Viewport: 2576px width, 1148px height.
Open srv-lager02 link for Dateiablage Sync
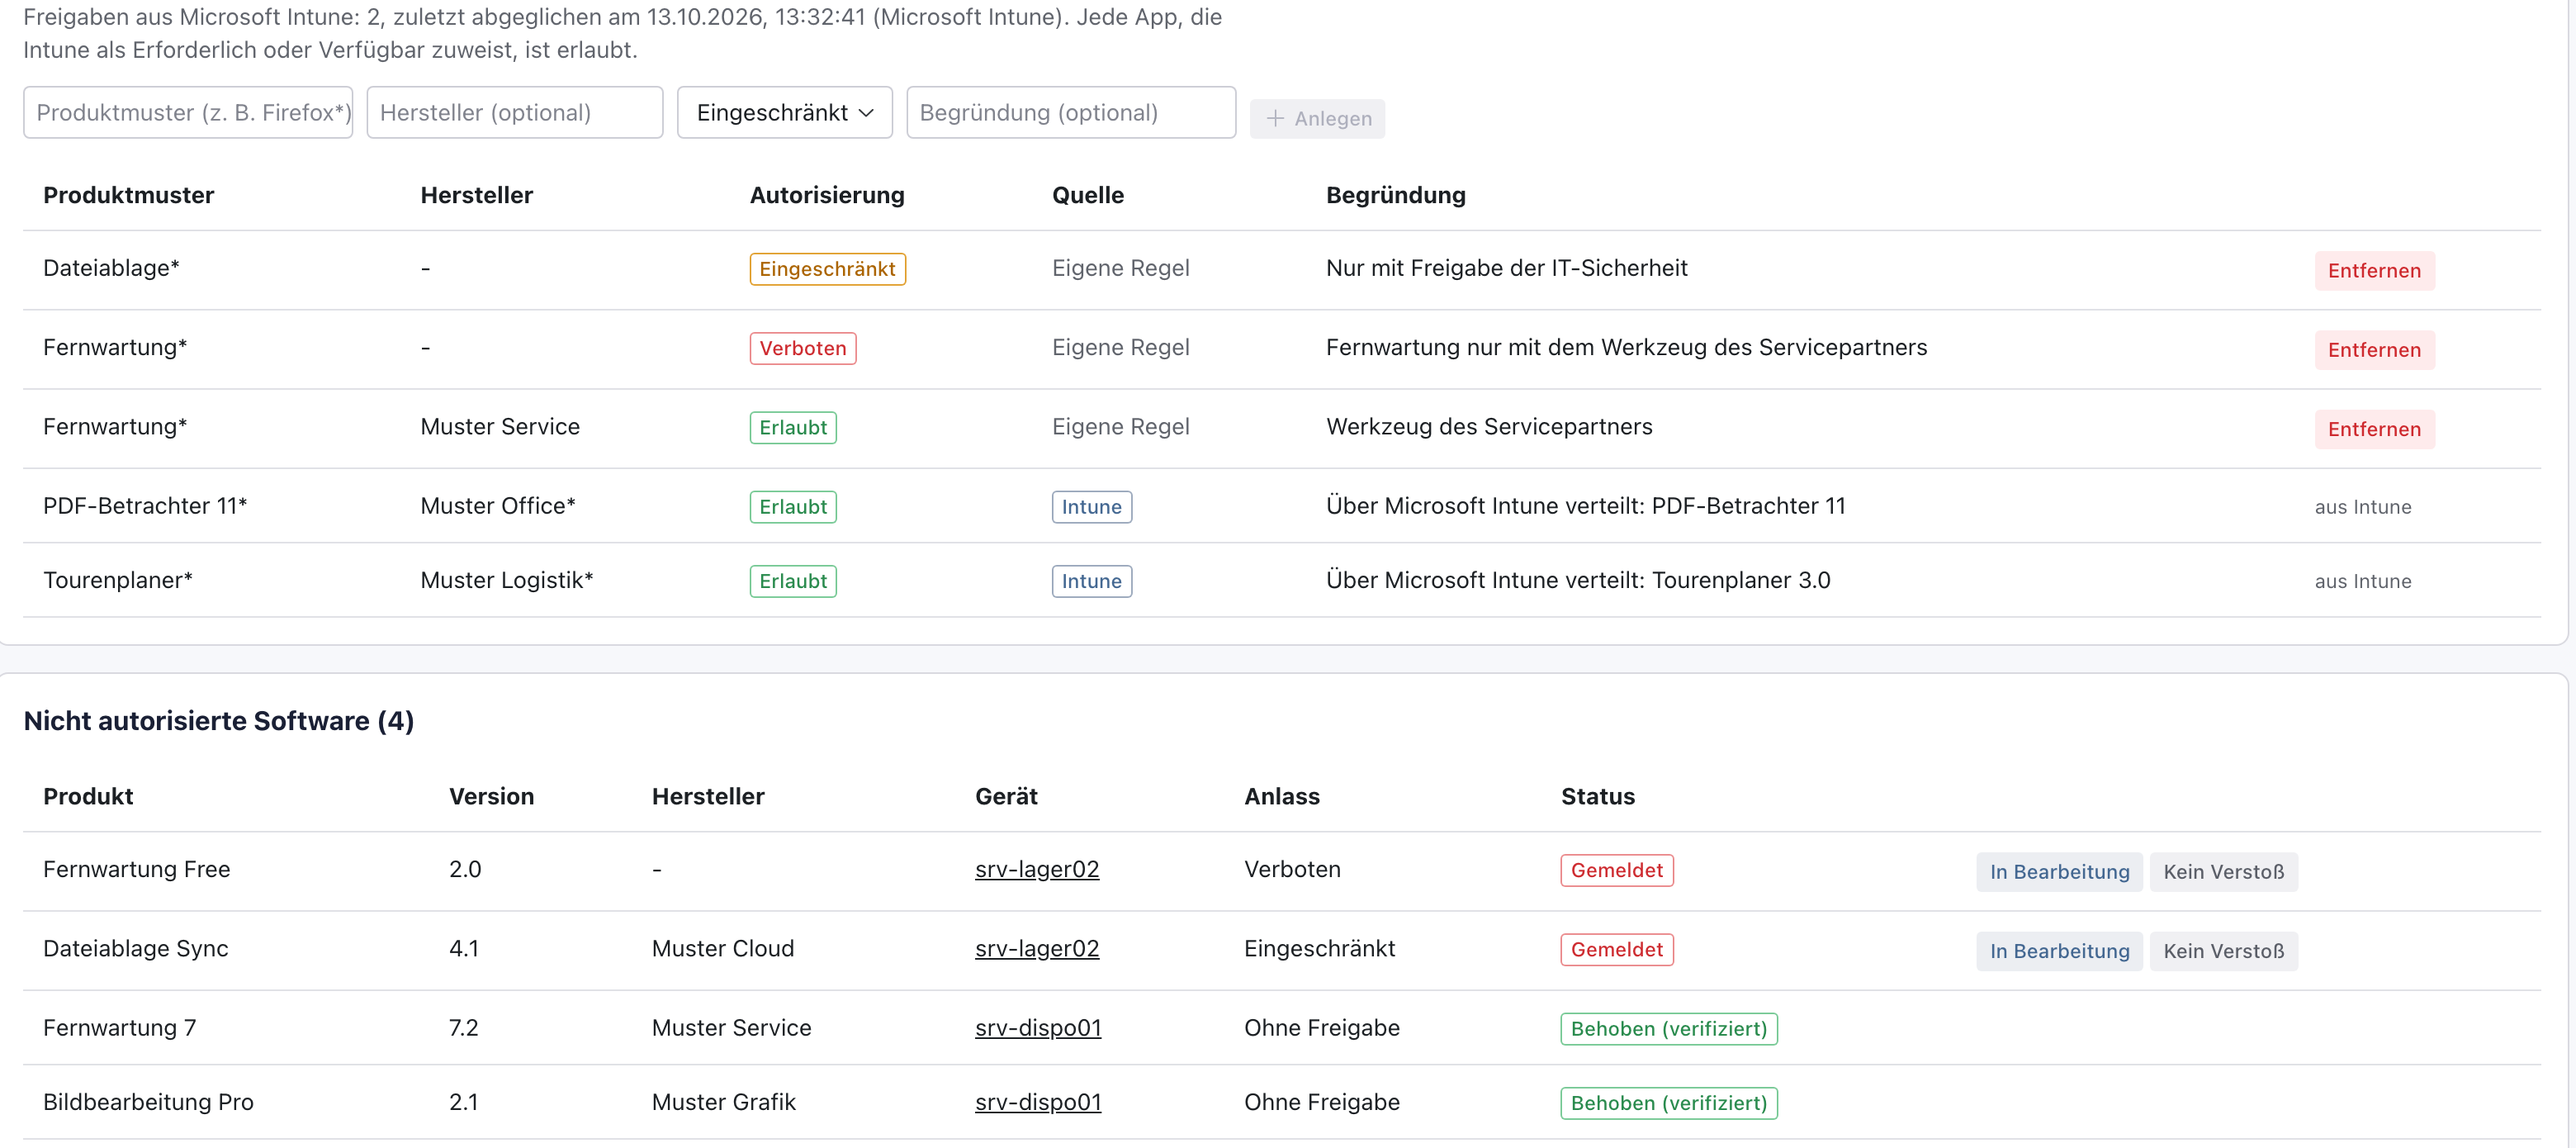point(1037,948)
